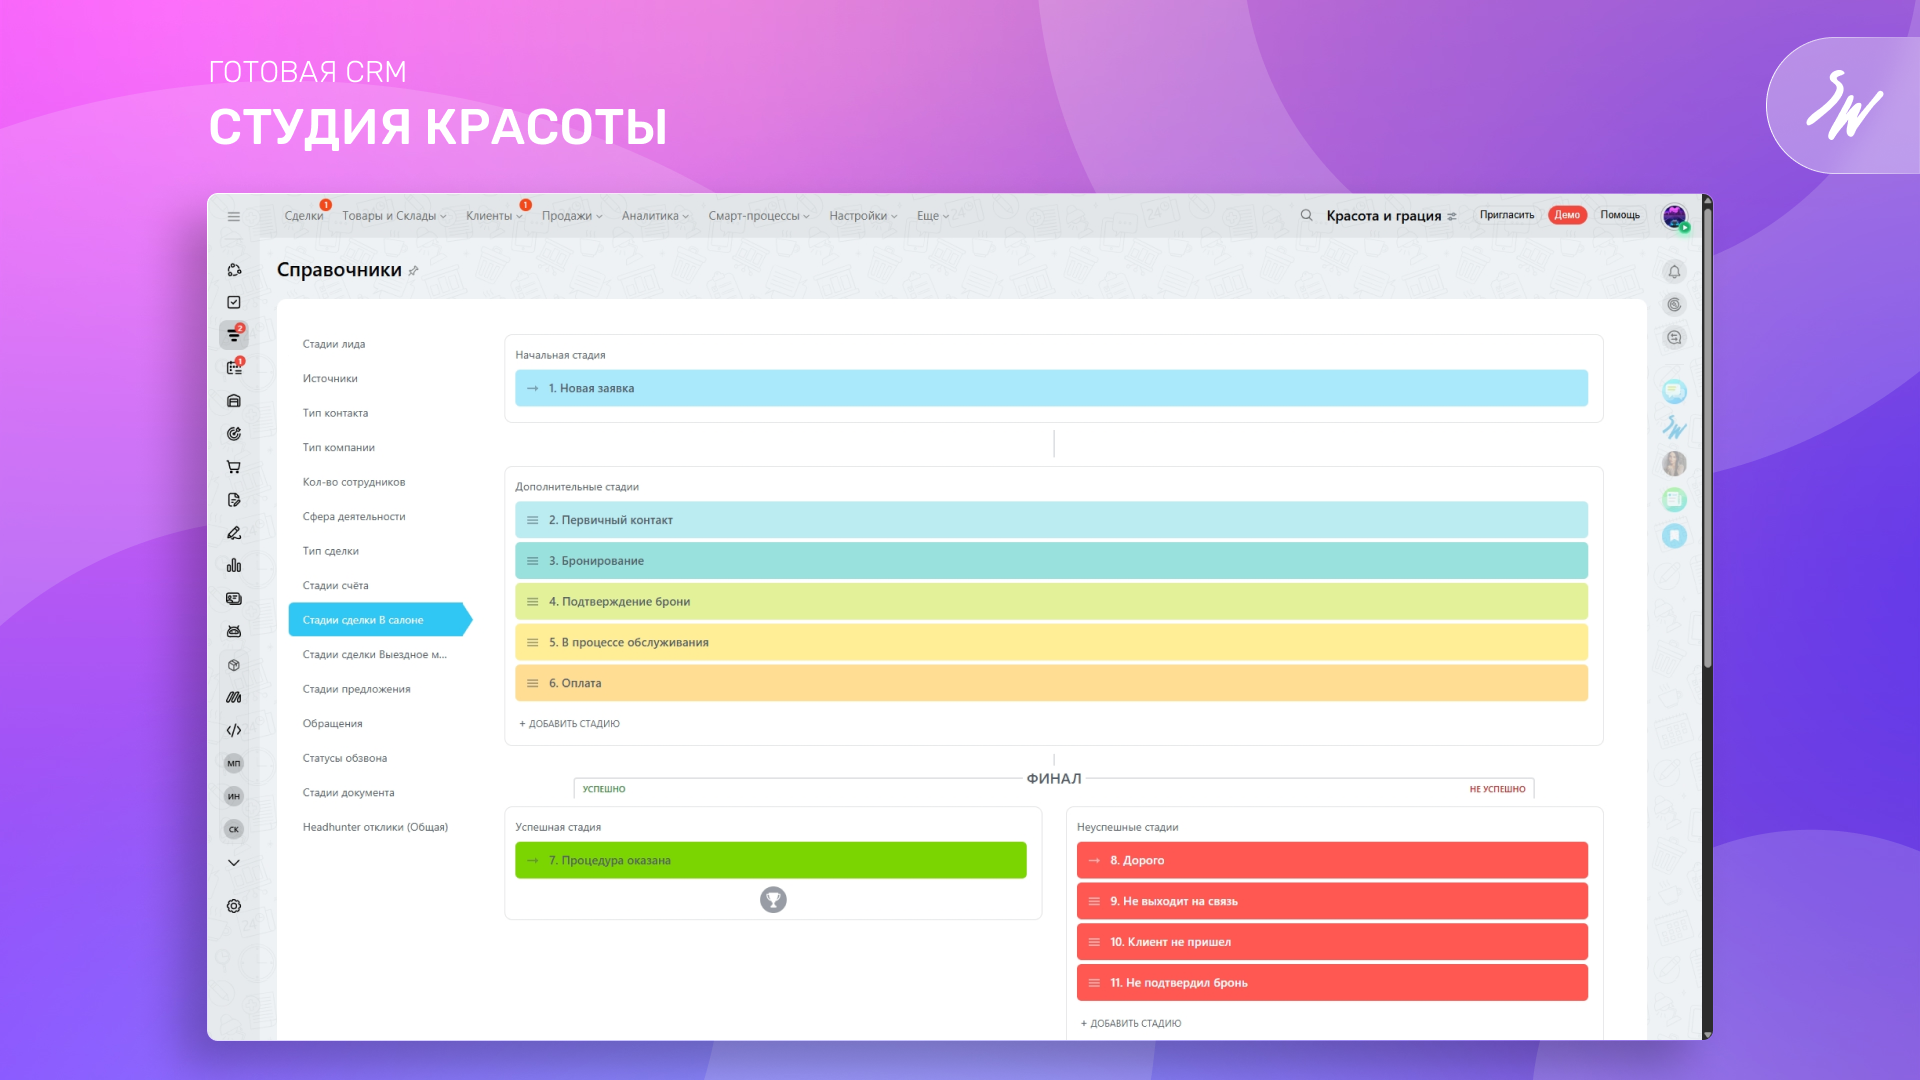Click the search magnifier icon
This screenshot has height=1080, width=1920.
[1306, 215]
